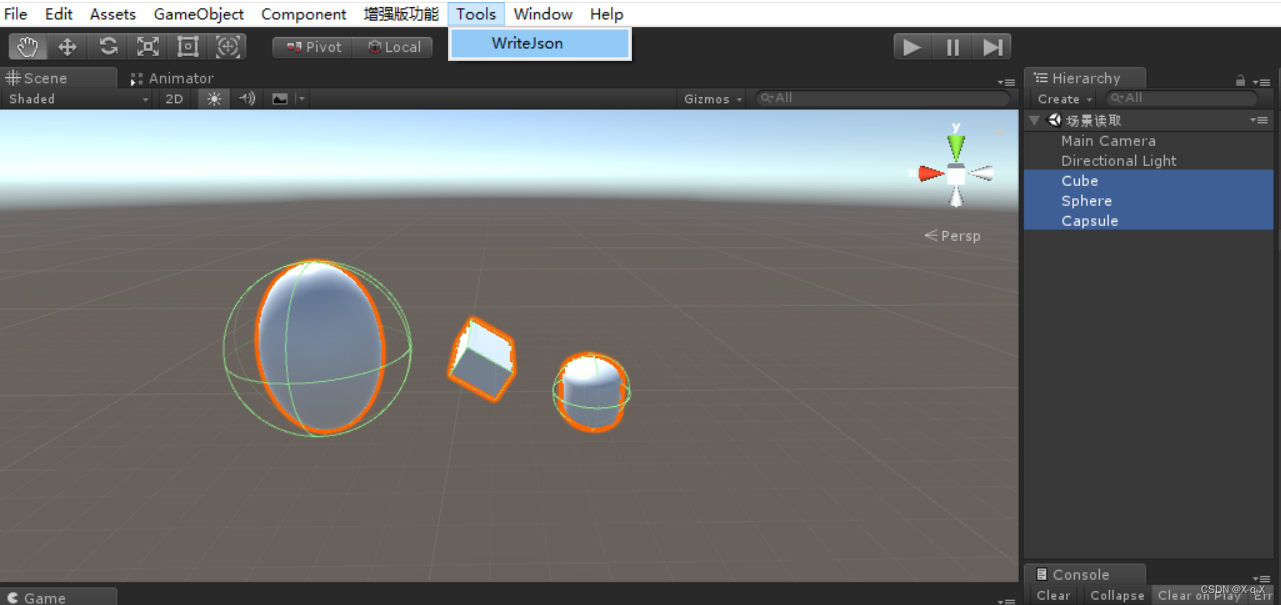1281x605 pixels.
Task: Select the Rotate tool
Action: coord(107,46)
